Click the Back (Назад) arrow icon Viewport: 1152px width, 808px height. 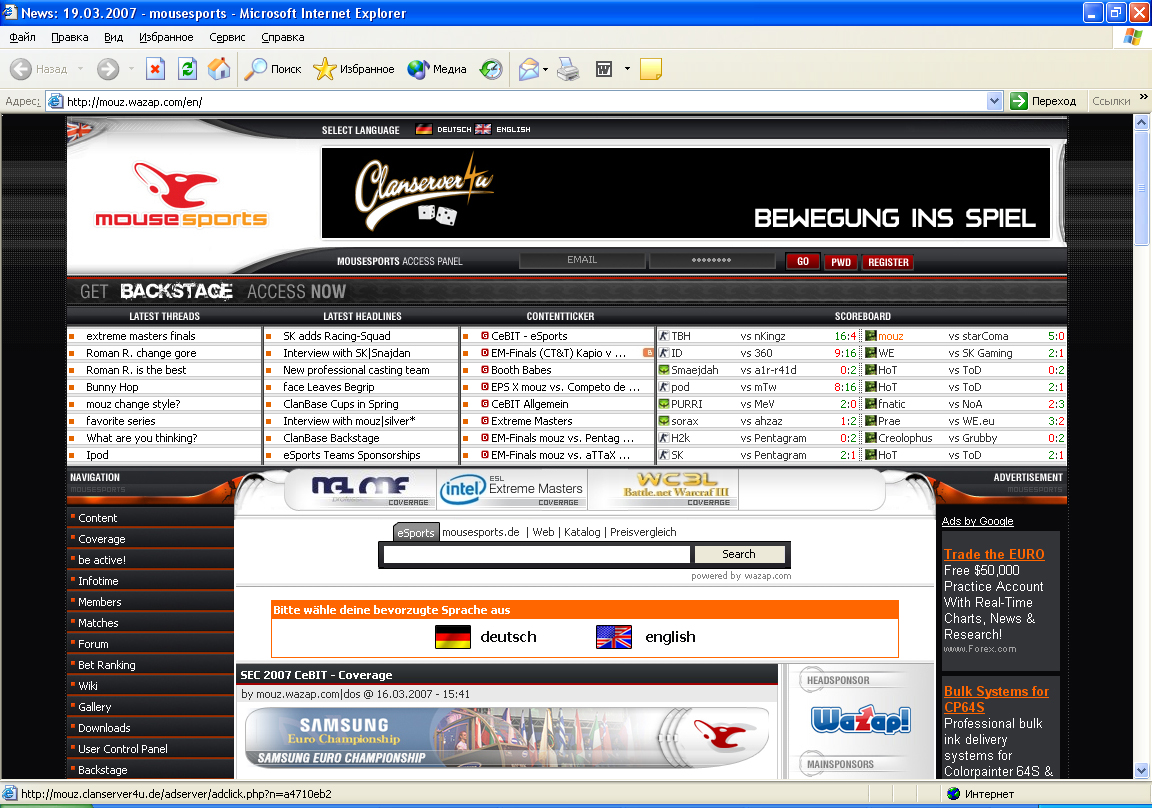coord(21,69)
